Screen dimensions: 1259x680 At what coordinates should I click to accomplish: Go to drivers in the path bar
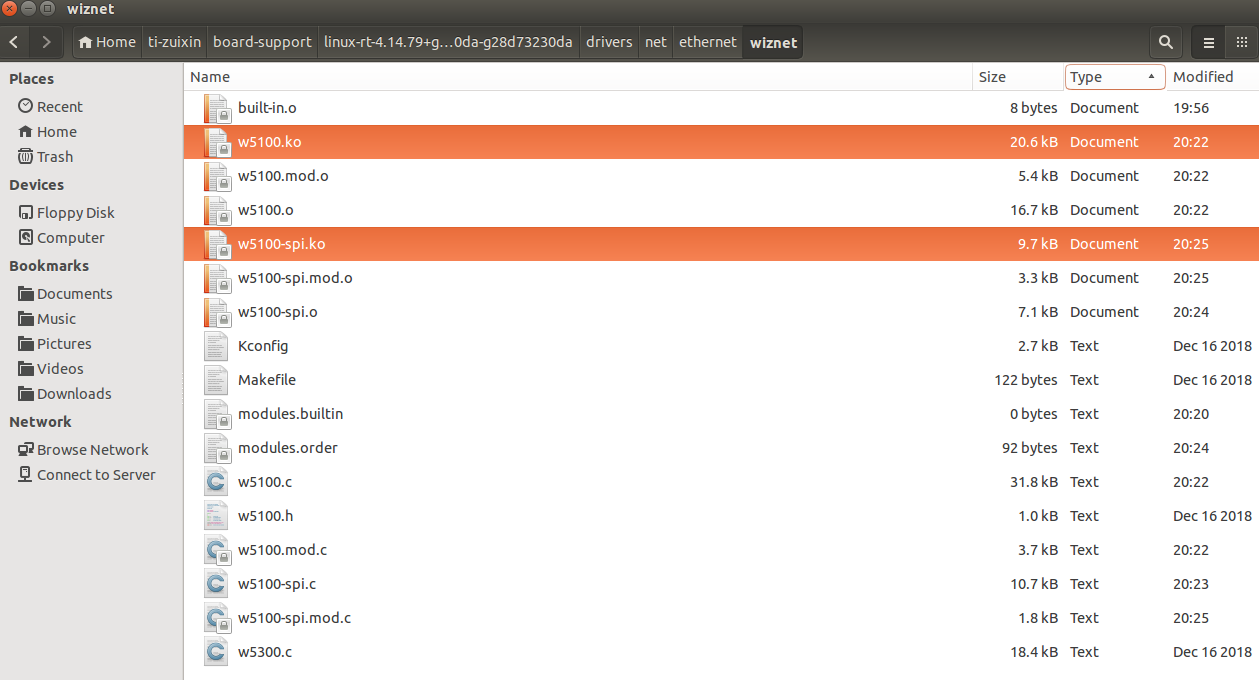tap(609, 42)
